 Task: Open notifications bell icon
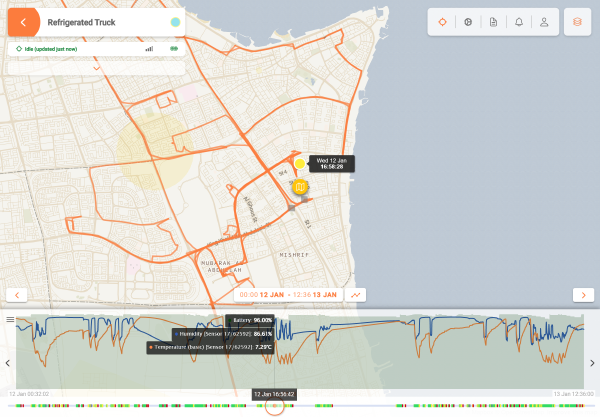[x=519, y=22]
